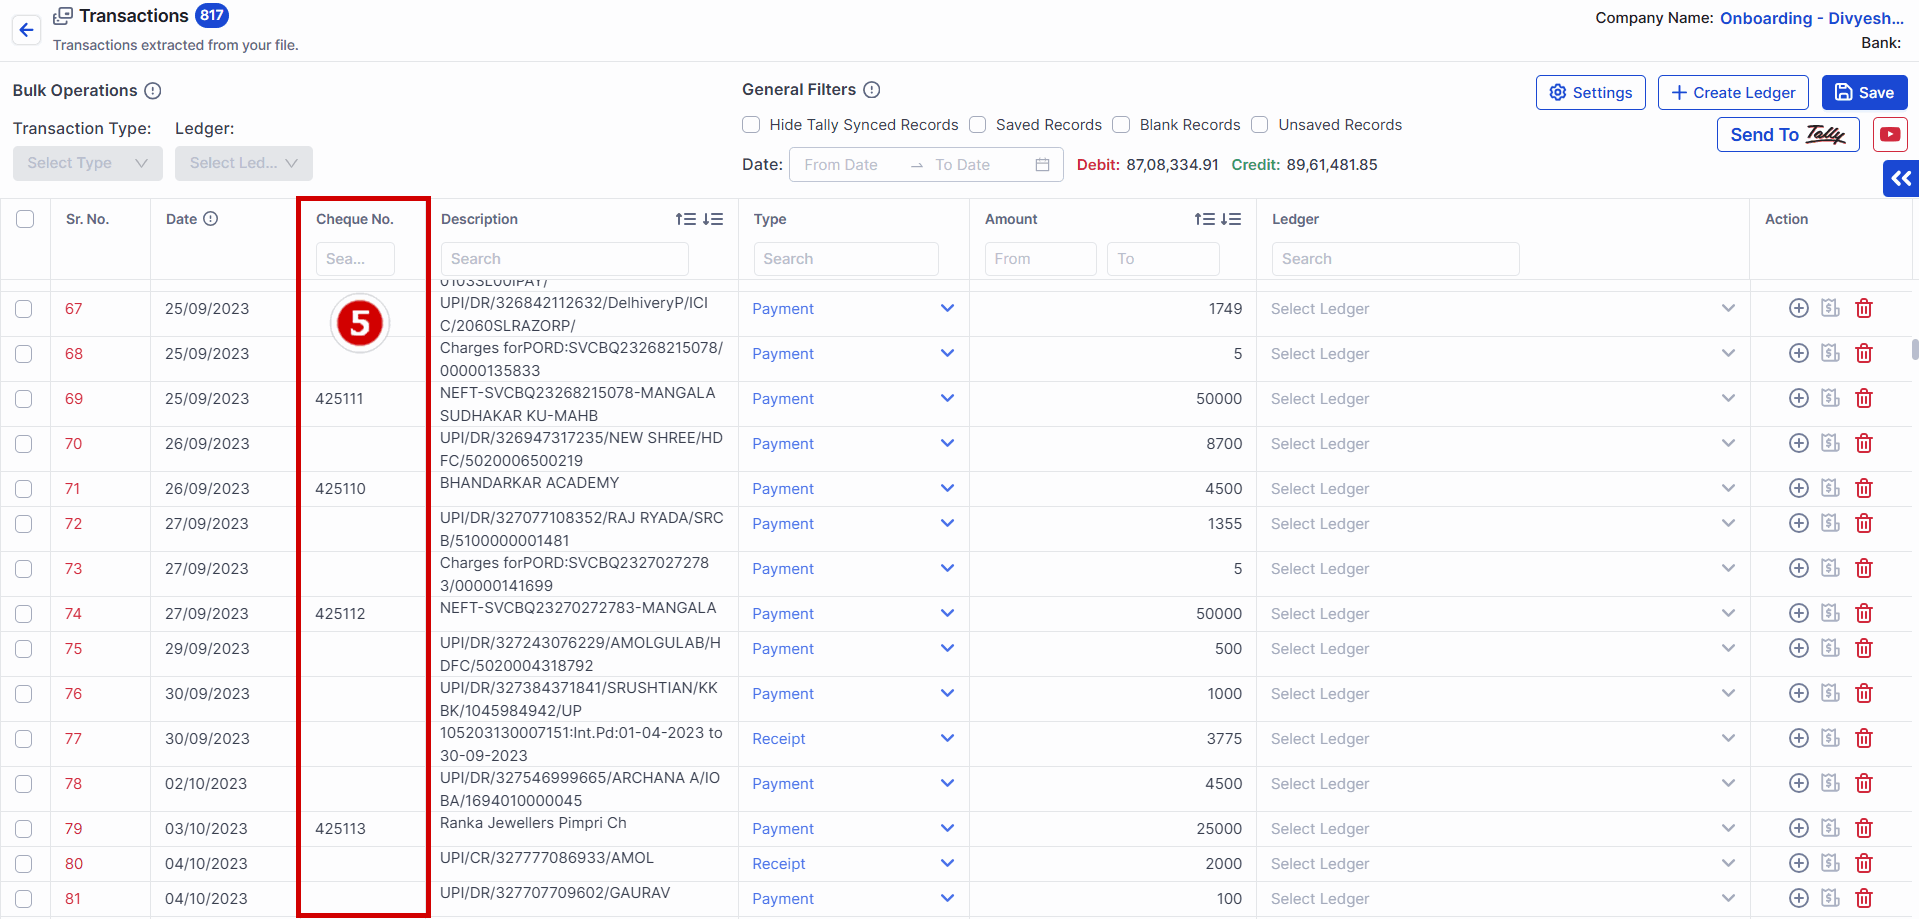Image resolution: width=1919 pixels, height=919 pixels.
Task: Click Send To Tally button
Action: coord(1788,135)
